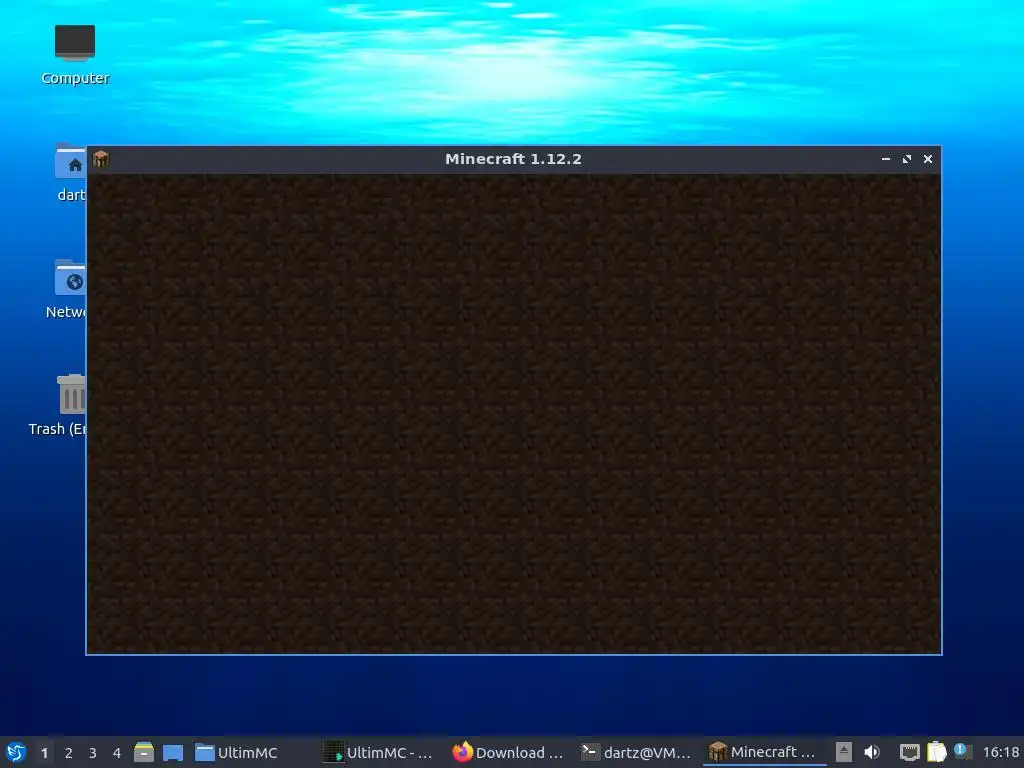Viewport: 1024px width, 768px height.
Task: Open the clipboard manager tray icon
Action: coord(936,752)
